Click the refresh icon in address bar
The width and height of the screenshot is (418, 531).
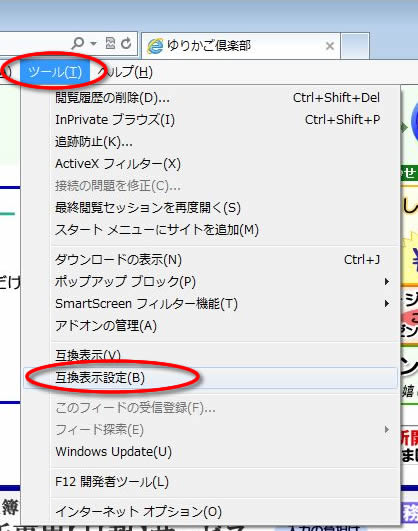point(126,43)
